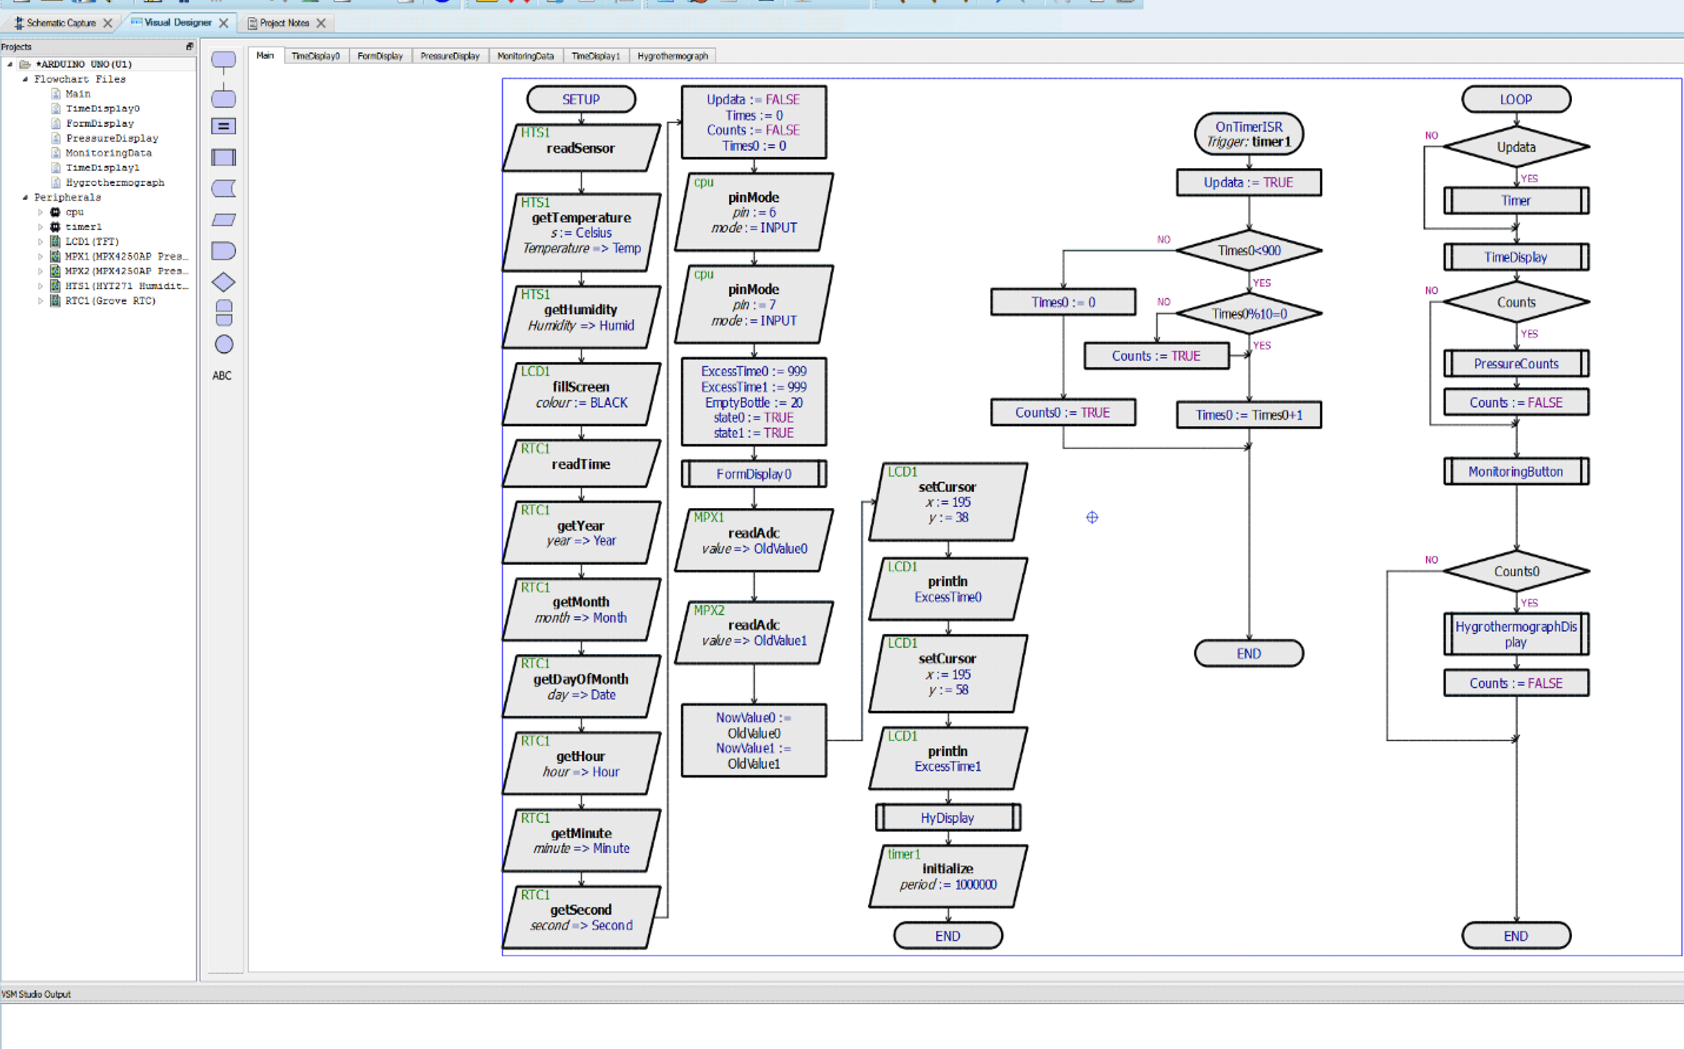
Task: Select the diamond Decision block tool
Action: [x=224, y=282]
